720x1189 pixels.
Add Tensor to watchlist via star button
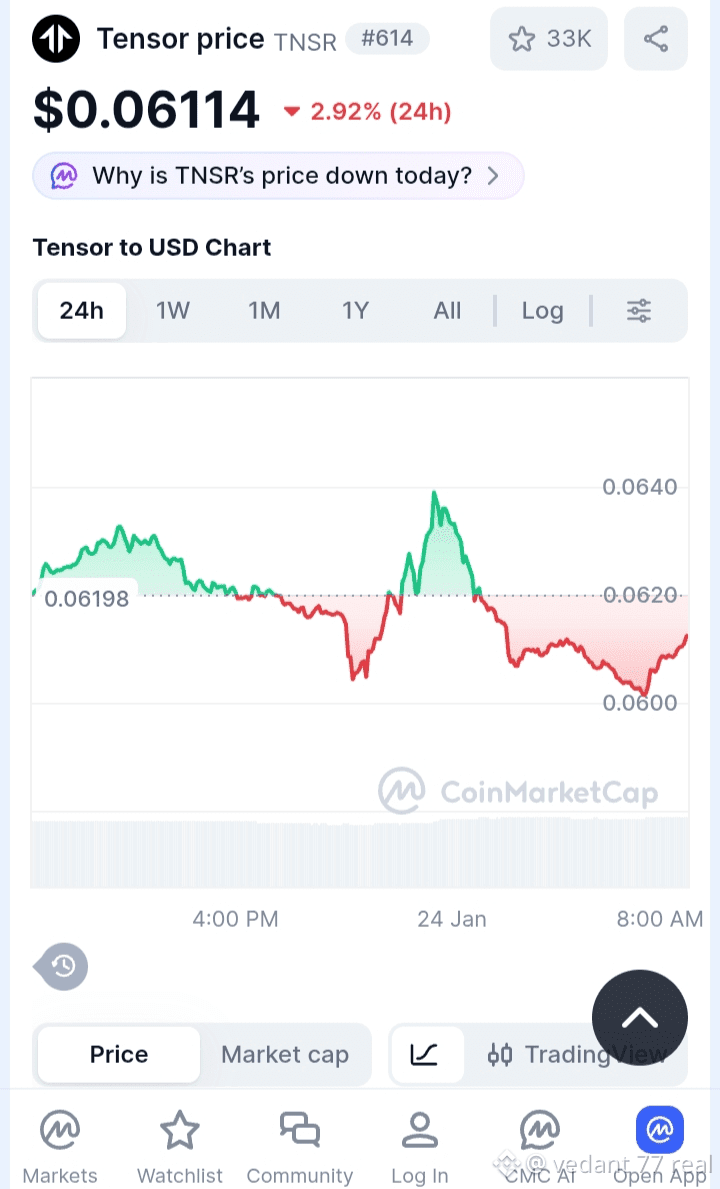[549, 39]
